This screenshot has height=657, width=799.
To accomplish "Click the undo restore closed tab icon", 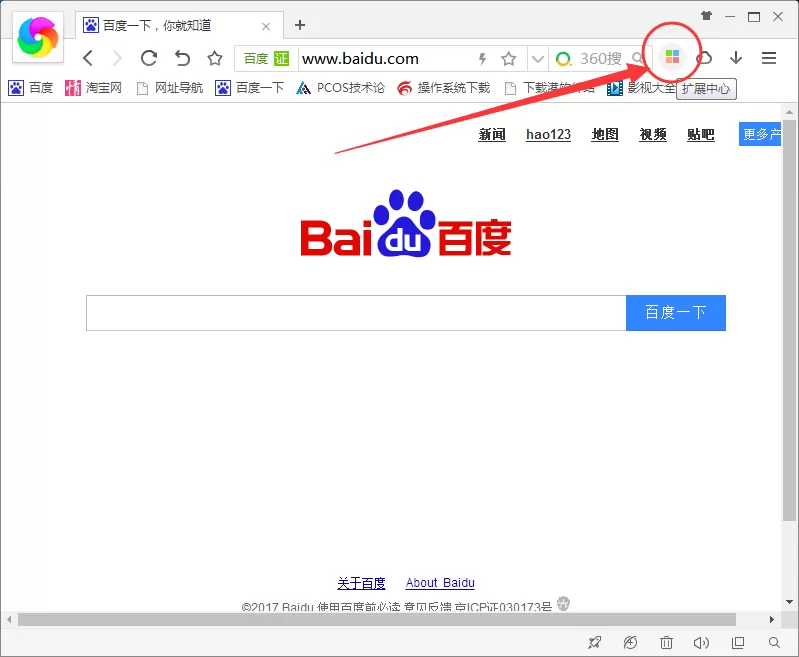I will point(182,58).
